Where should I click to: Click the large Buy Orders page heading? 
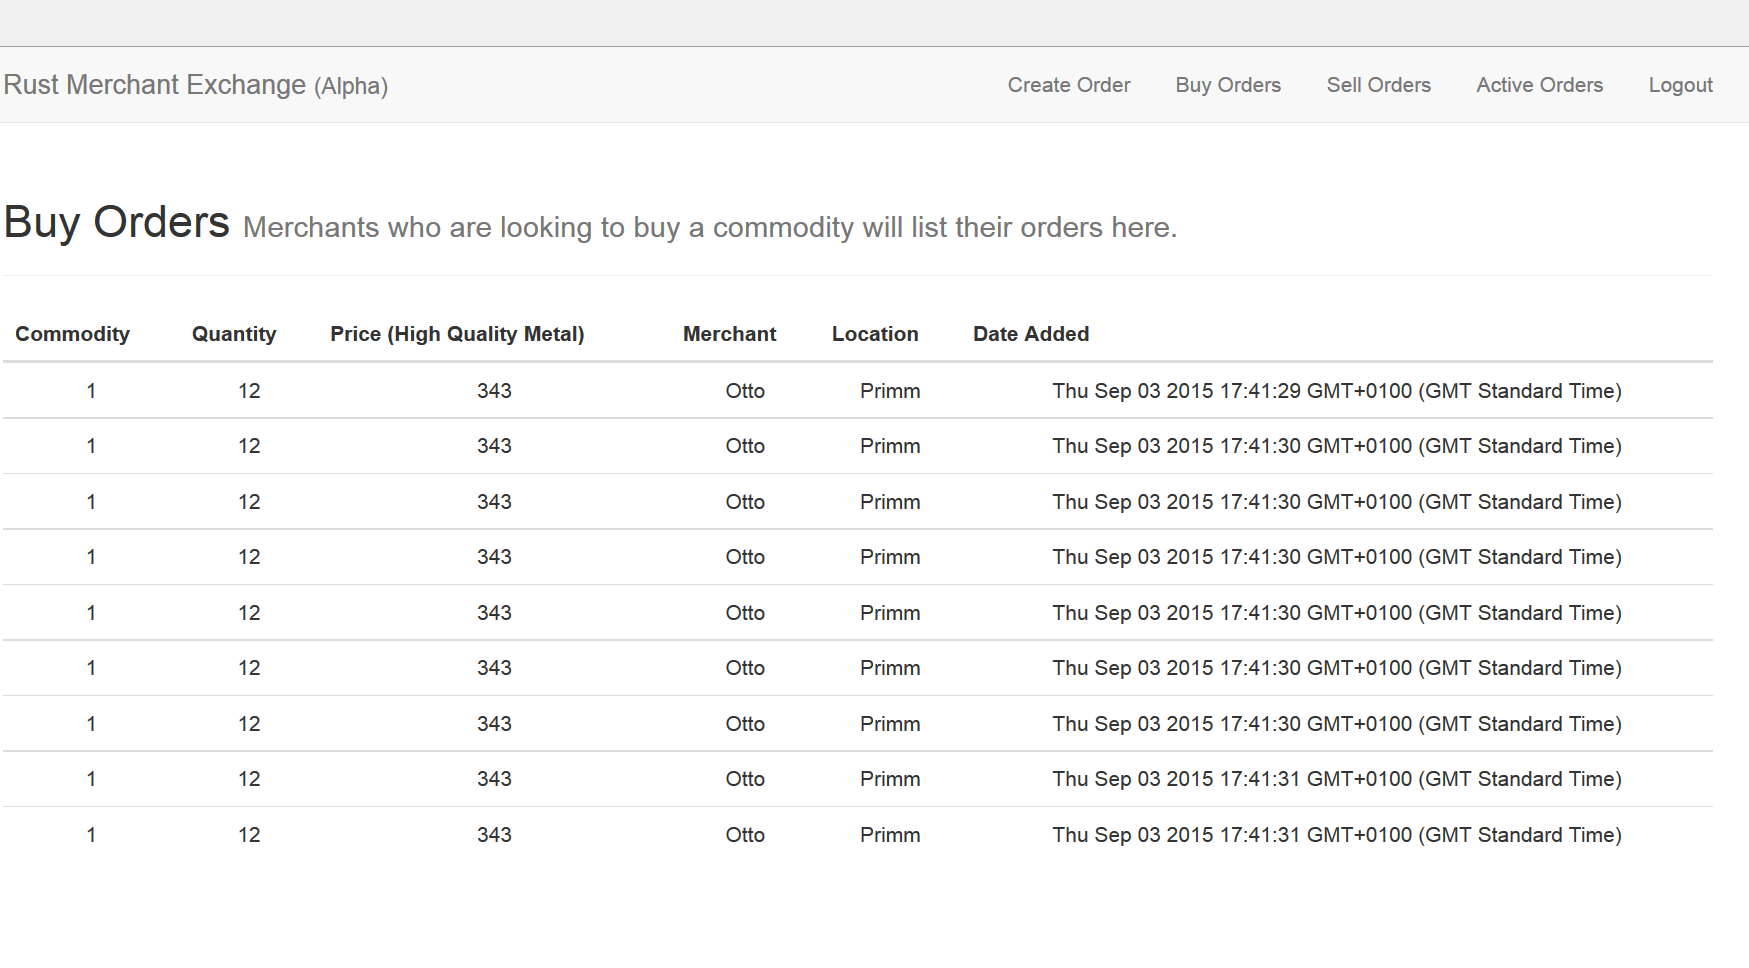click(117, 222)
